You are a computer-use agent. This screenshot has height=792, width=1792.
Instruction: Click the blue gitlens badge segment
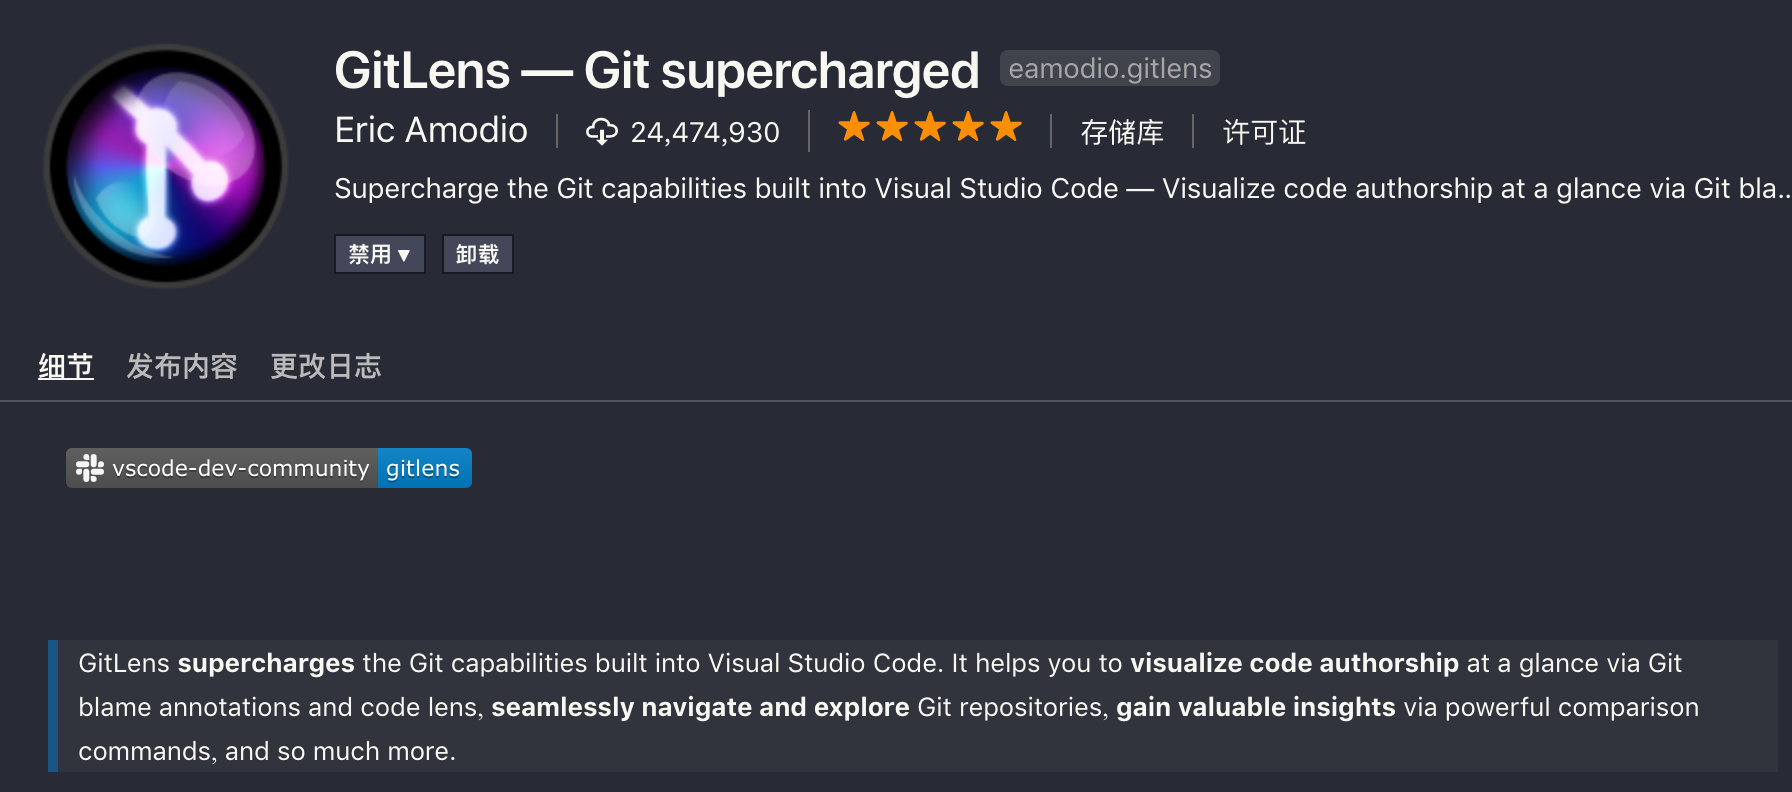424,468
